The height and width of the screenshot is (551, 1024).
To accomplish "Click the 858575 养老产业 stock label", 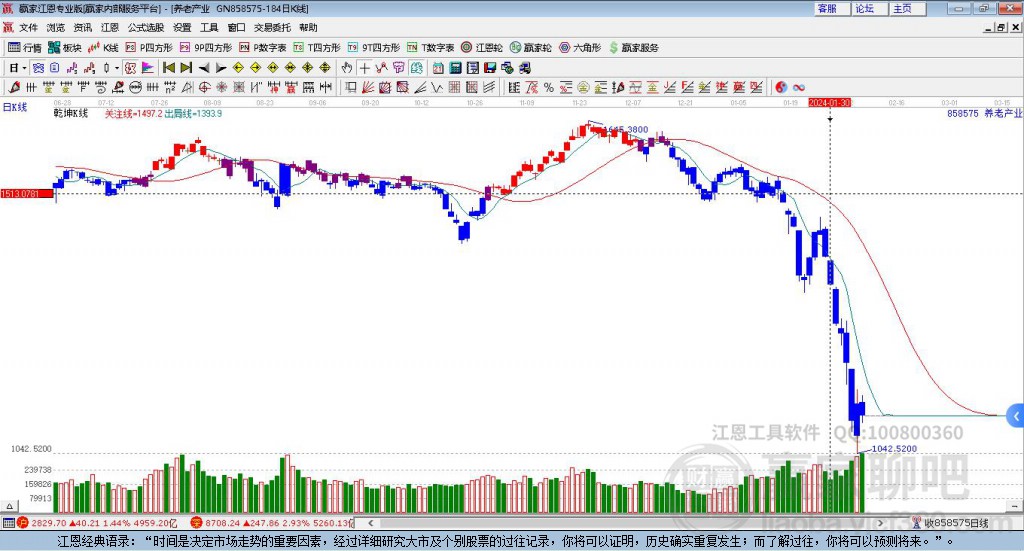I will (984, 114).
